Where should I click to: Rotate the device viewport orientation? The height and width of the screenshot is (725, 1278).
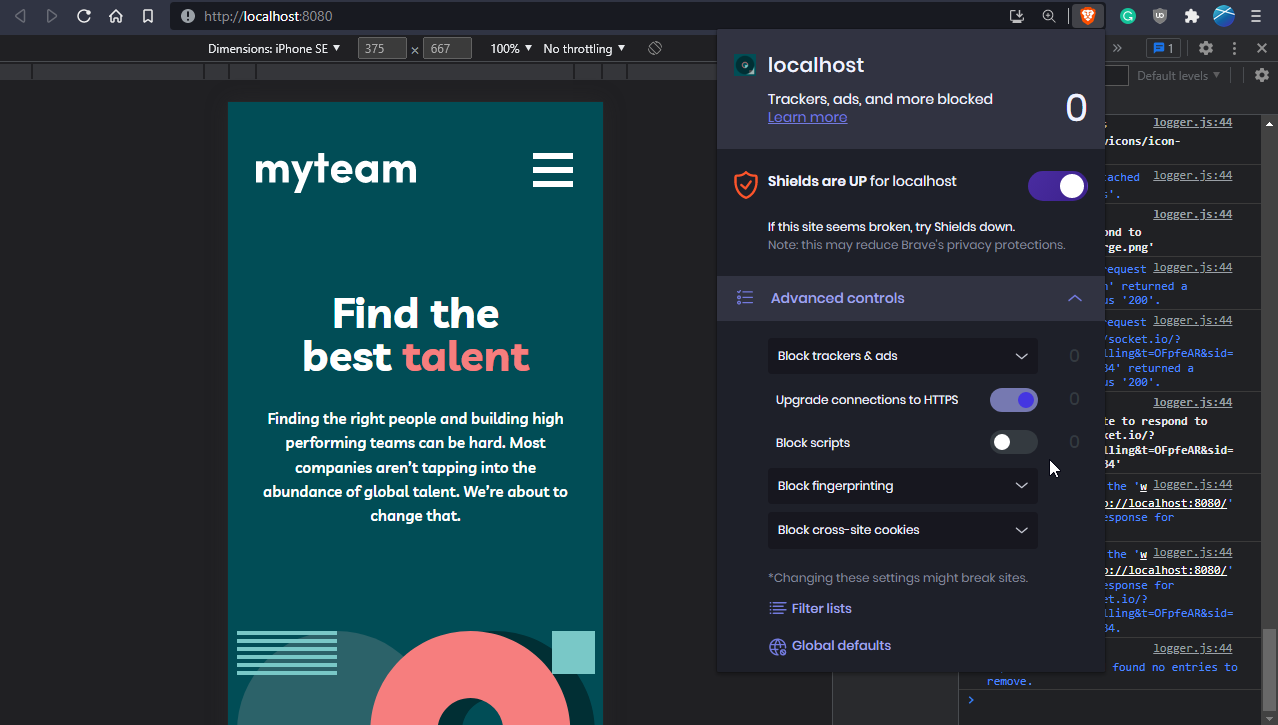pos(655,48)
